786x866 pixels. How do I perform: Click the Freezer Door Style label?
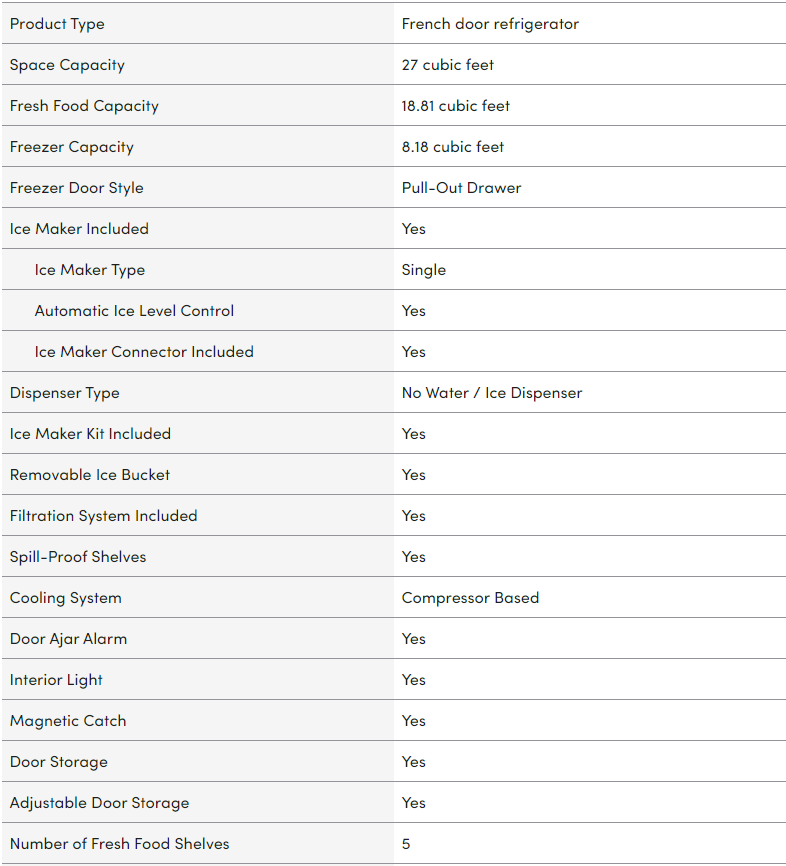point(77,188)
